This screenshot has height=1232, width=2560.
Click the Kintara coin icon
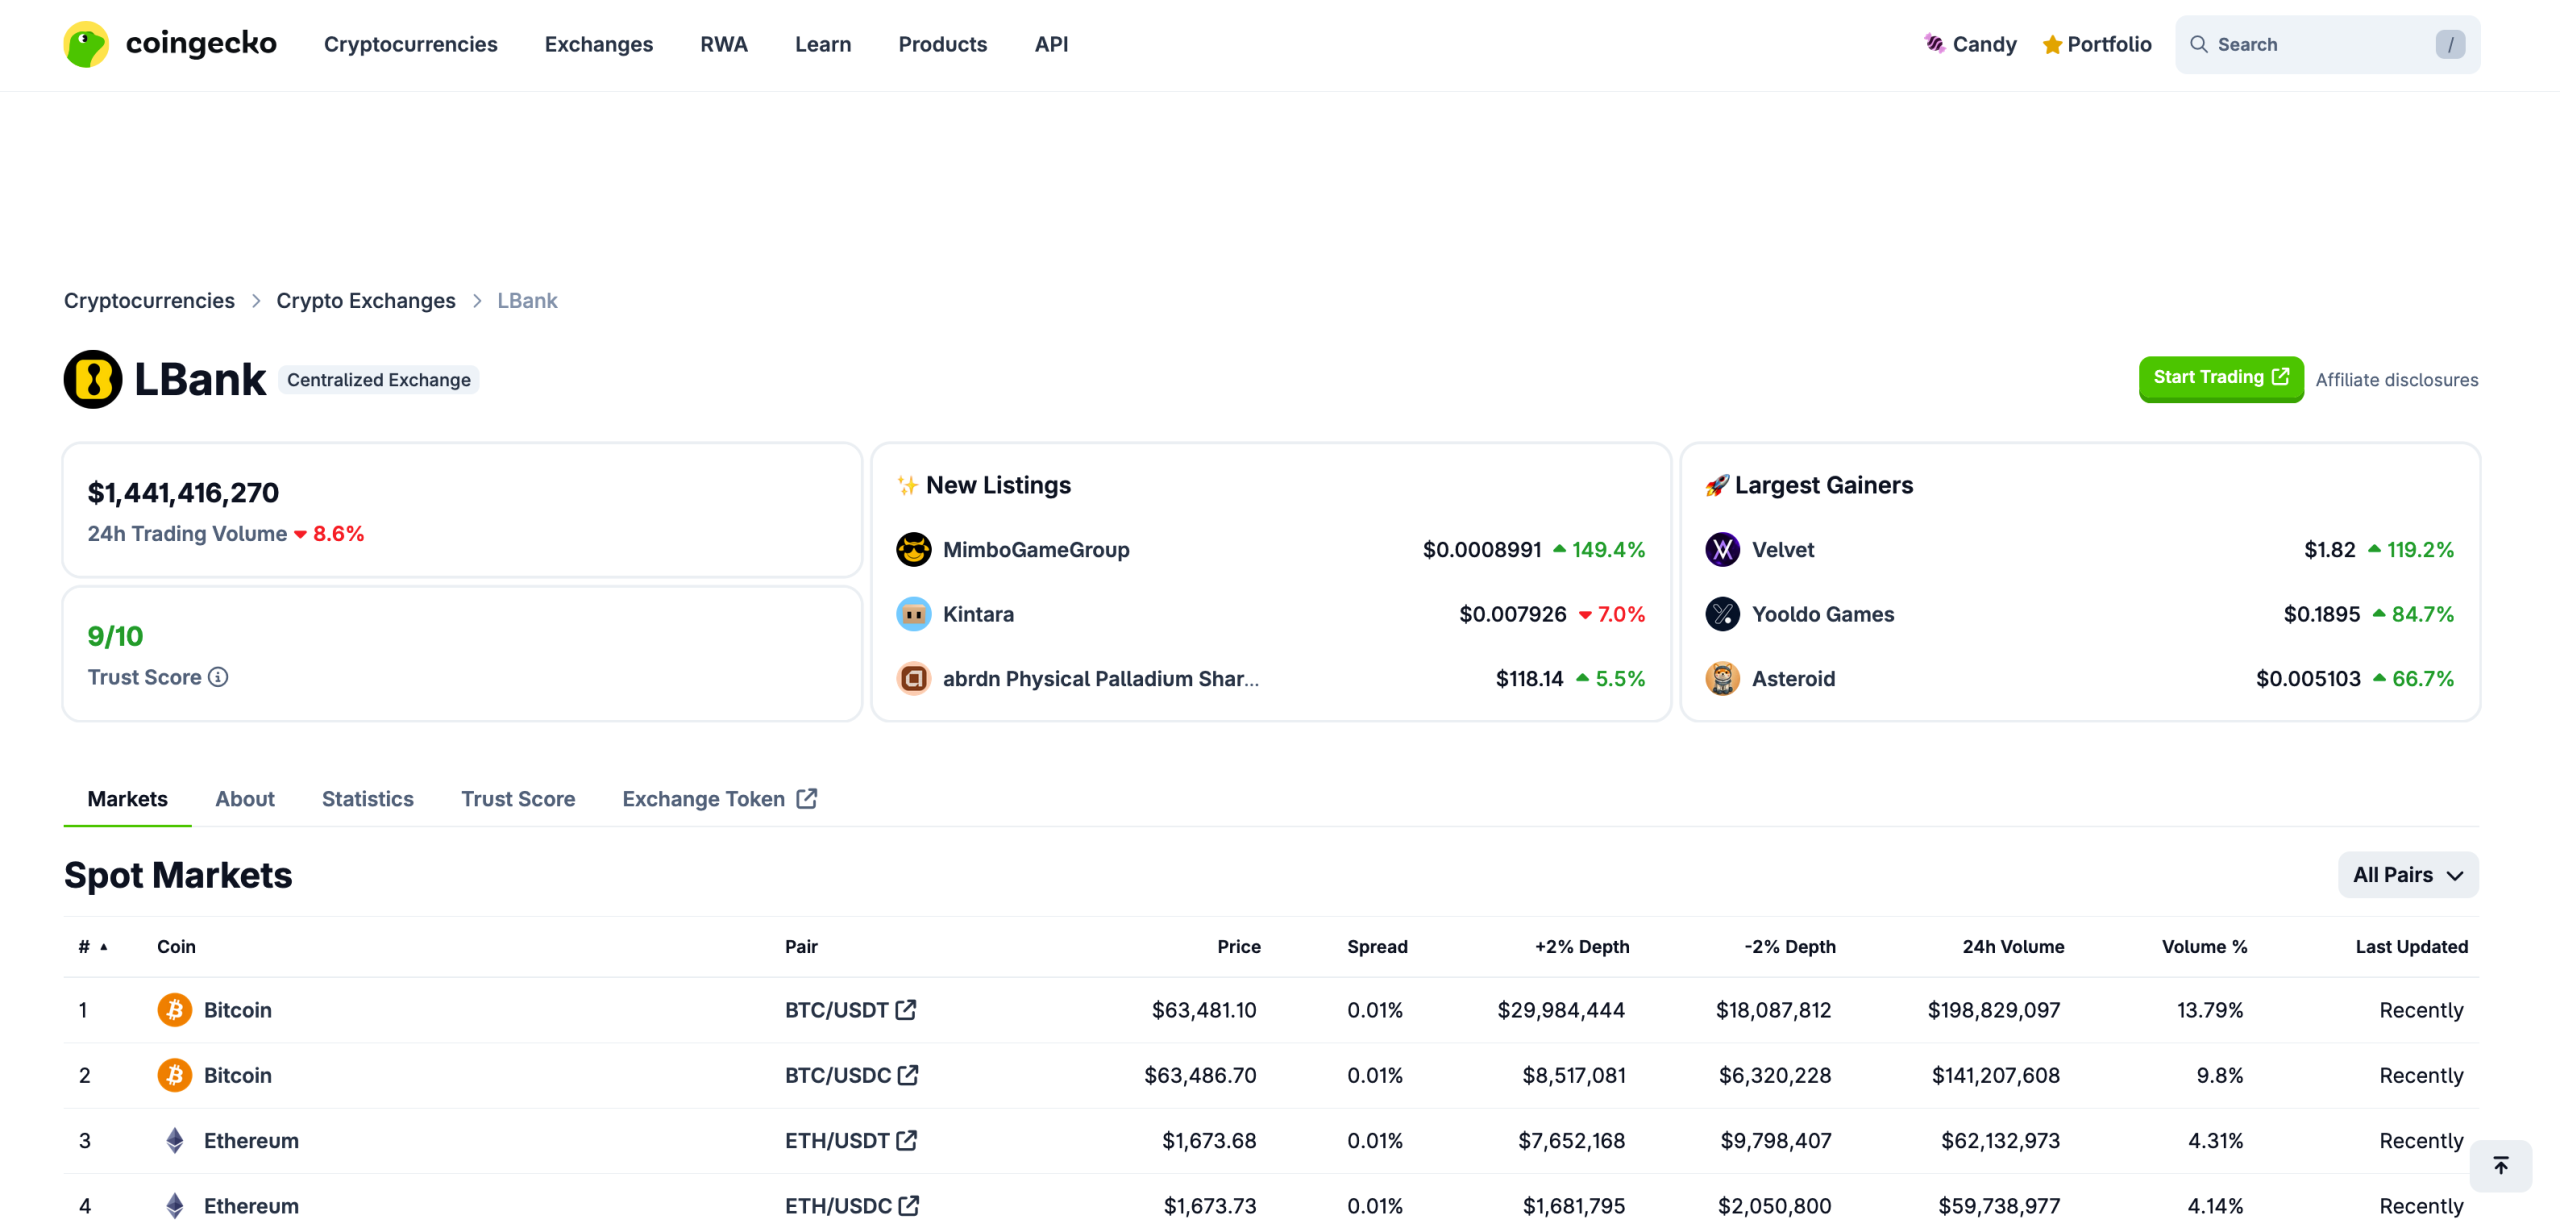(913, 614)
